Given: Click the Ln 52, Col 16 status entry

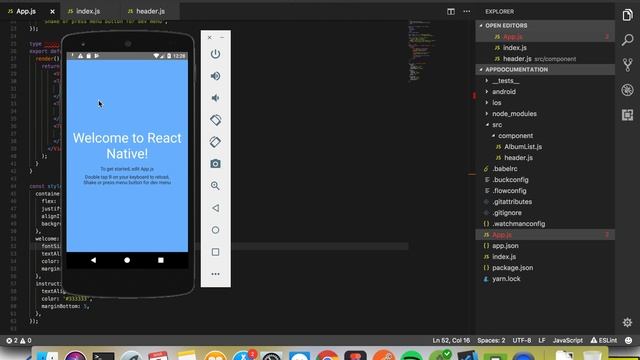Looking at the screenshot, I should pyautogui.click(x=451, y=340).
